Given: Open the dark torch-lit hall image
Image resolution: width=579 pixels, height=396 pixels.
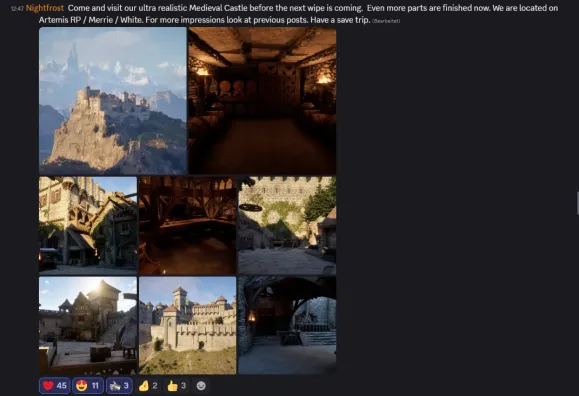Looking at the screenshot, I should tap(262, 100).
